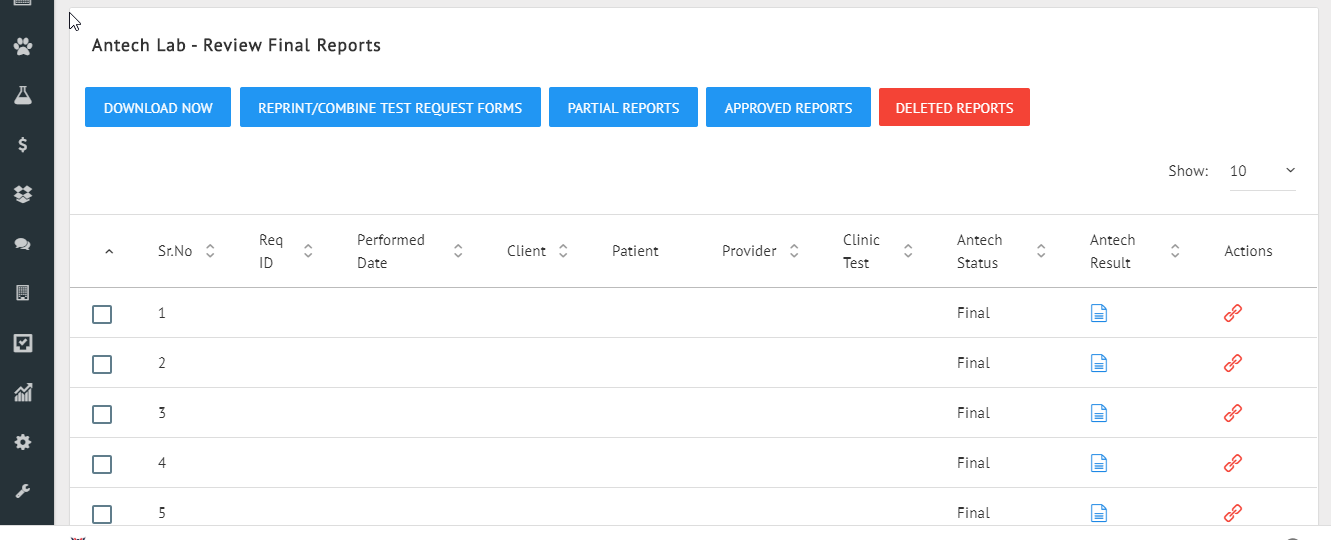Click the Antech Lab - Review Final Reports title
This screenshot has height=540, width=1331.
[236, 45]
